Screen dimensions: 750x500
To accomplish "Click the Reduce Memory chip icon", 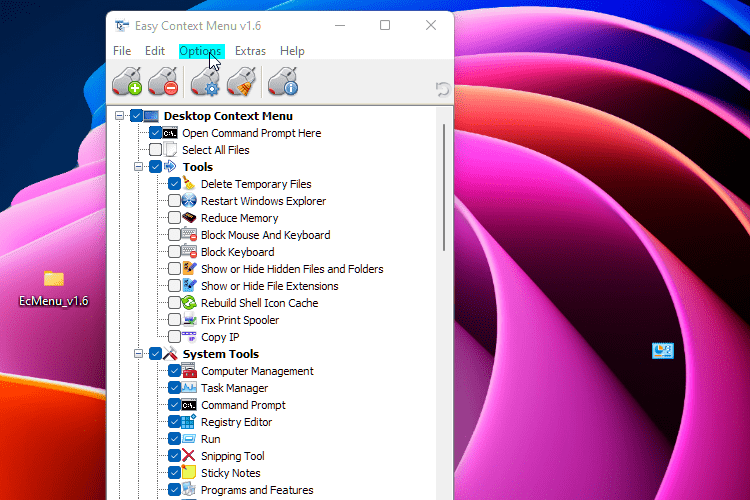I will point(189,218).
